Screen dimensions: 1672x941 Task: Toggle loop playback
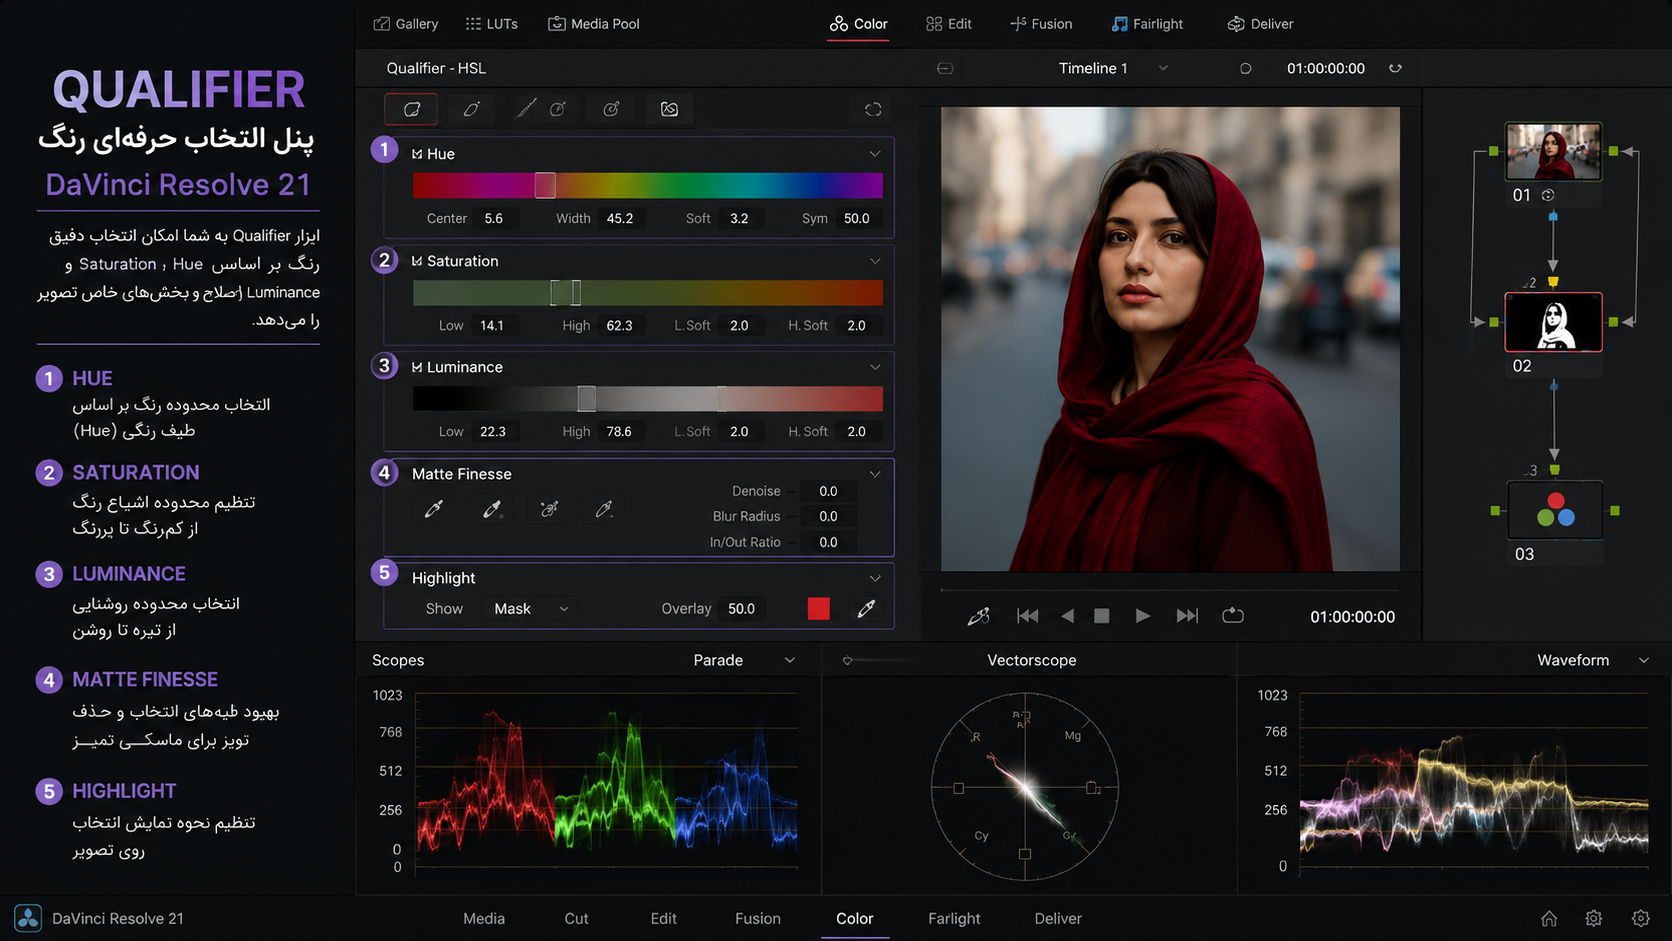(1233, 615)
